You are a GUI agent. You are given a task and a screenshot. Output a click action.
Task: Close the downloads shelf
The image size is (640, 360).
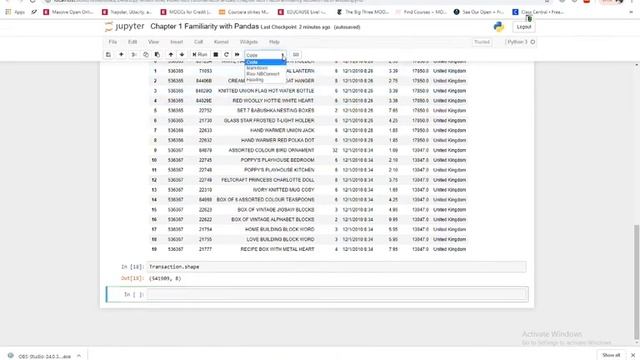pos(633,355)
